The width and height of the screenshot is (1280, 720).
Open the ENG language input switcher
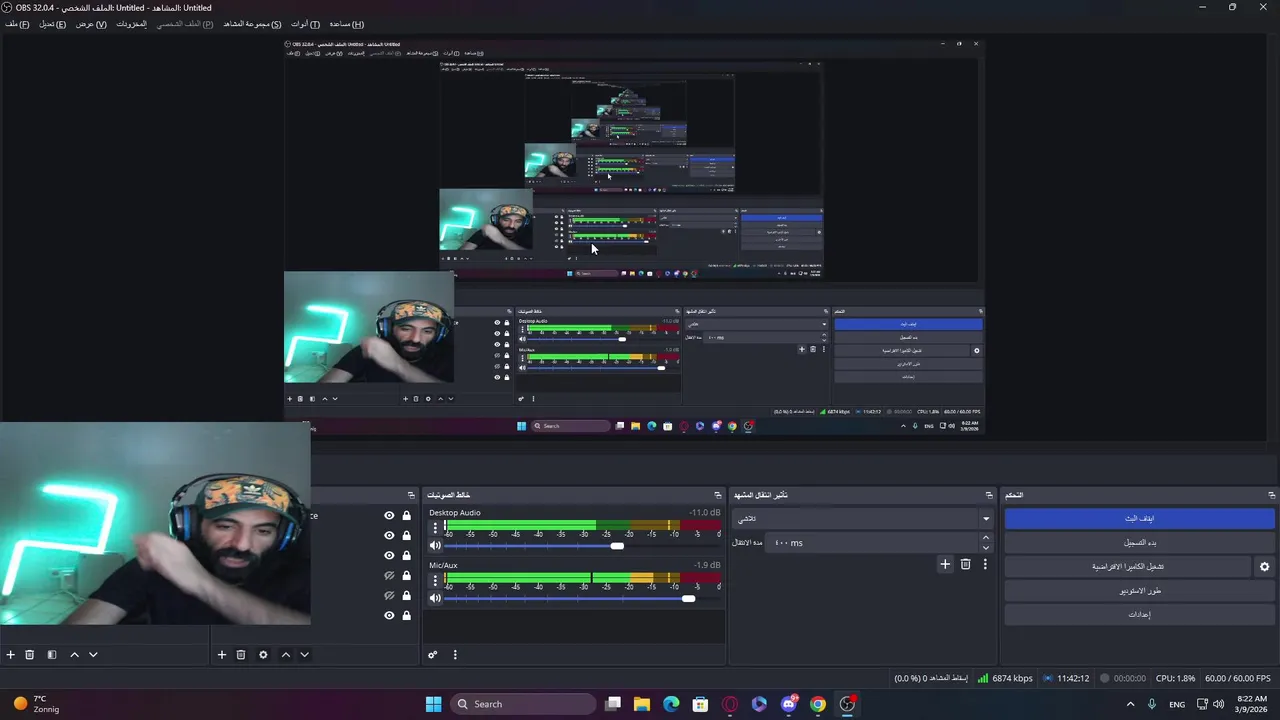[1177, 704]
